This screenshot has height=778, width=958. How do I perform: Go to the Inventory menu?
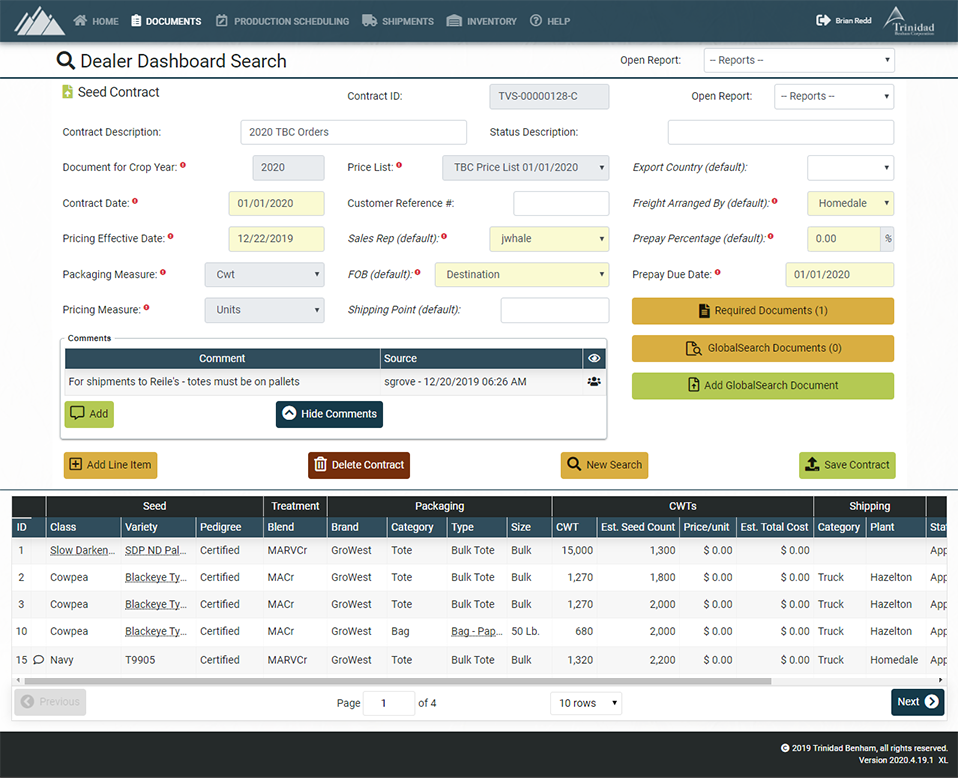482,21
